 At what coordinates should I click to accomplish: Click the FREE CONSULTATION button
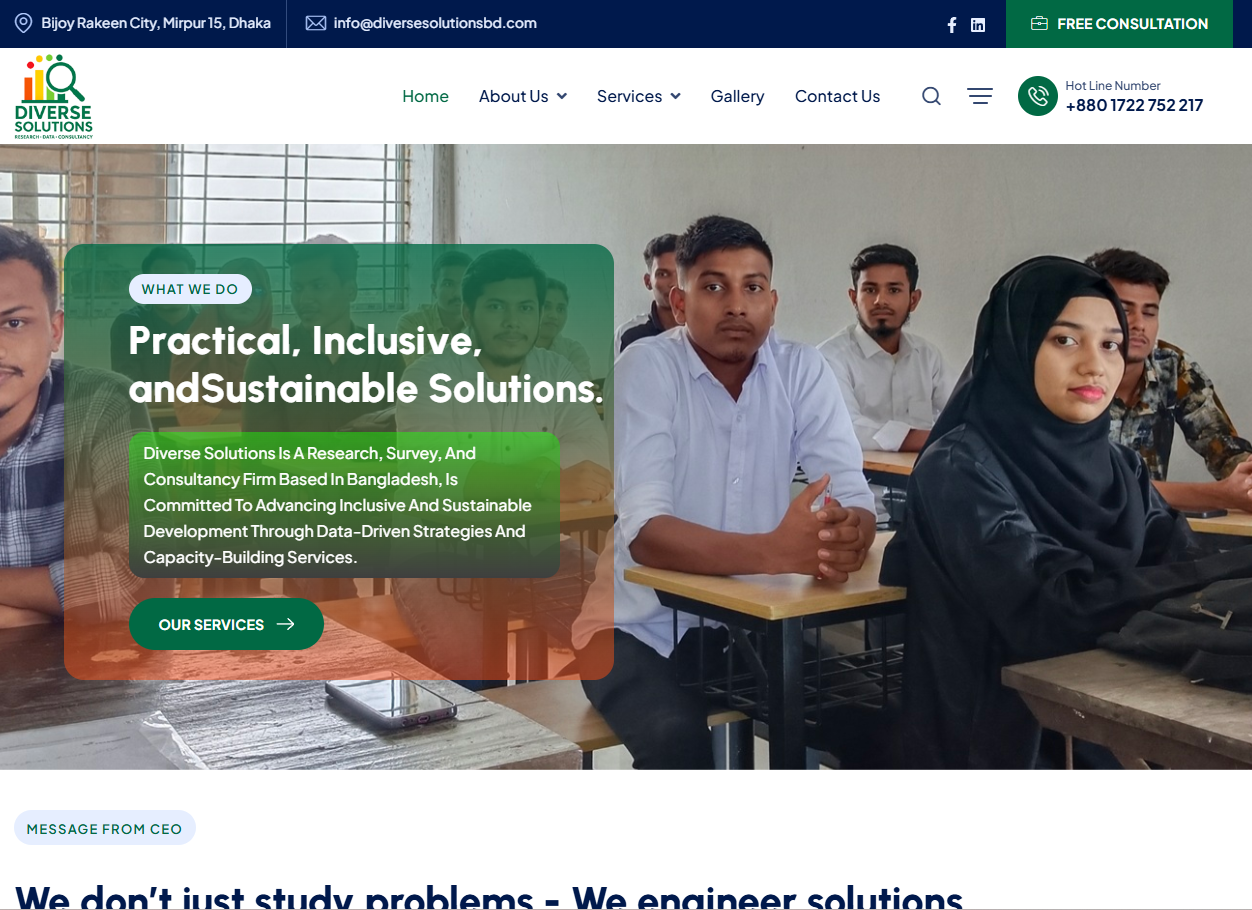tap(1119, 24)
